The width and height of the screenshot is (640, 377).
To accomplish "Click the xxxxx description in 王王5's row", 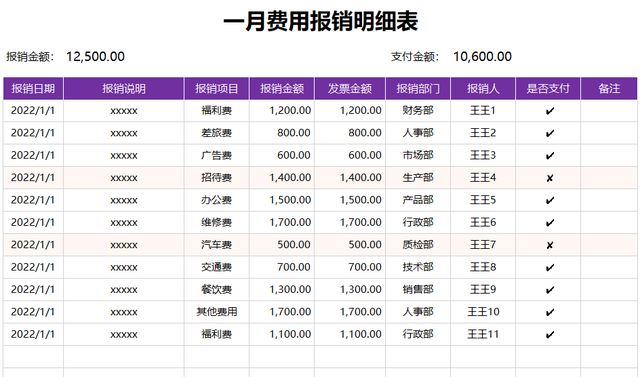I will pos(124,200).
